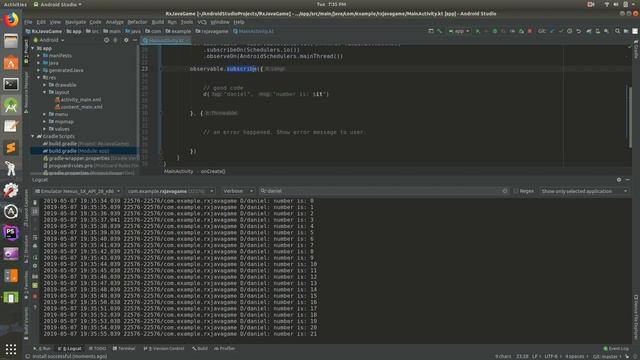The image size is (640, 360).
Task: Collapse the Gradle Scripts node
Action: [33, 136]
